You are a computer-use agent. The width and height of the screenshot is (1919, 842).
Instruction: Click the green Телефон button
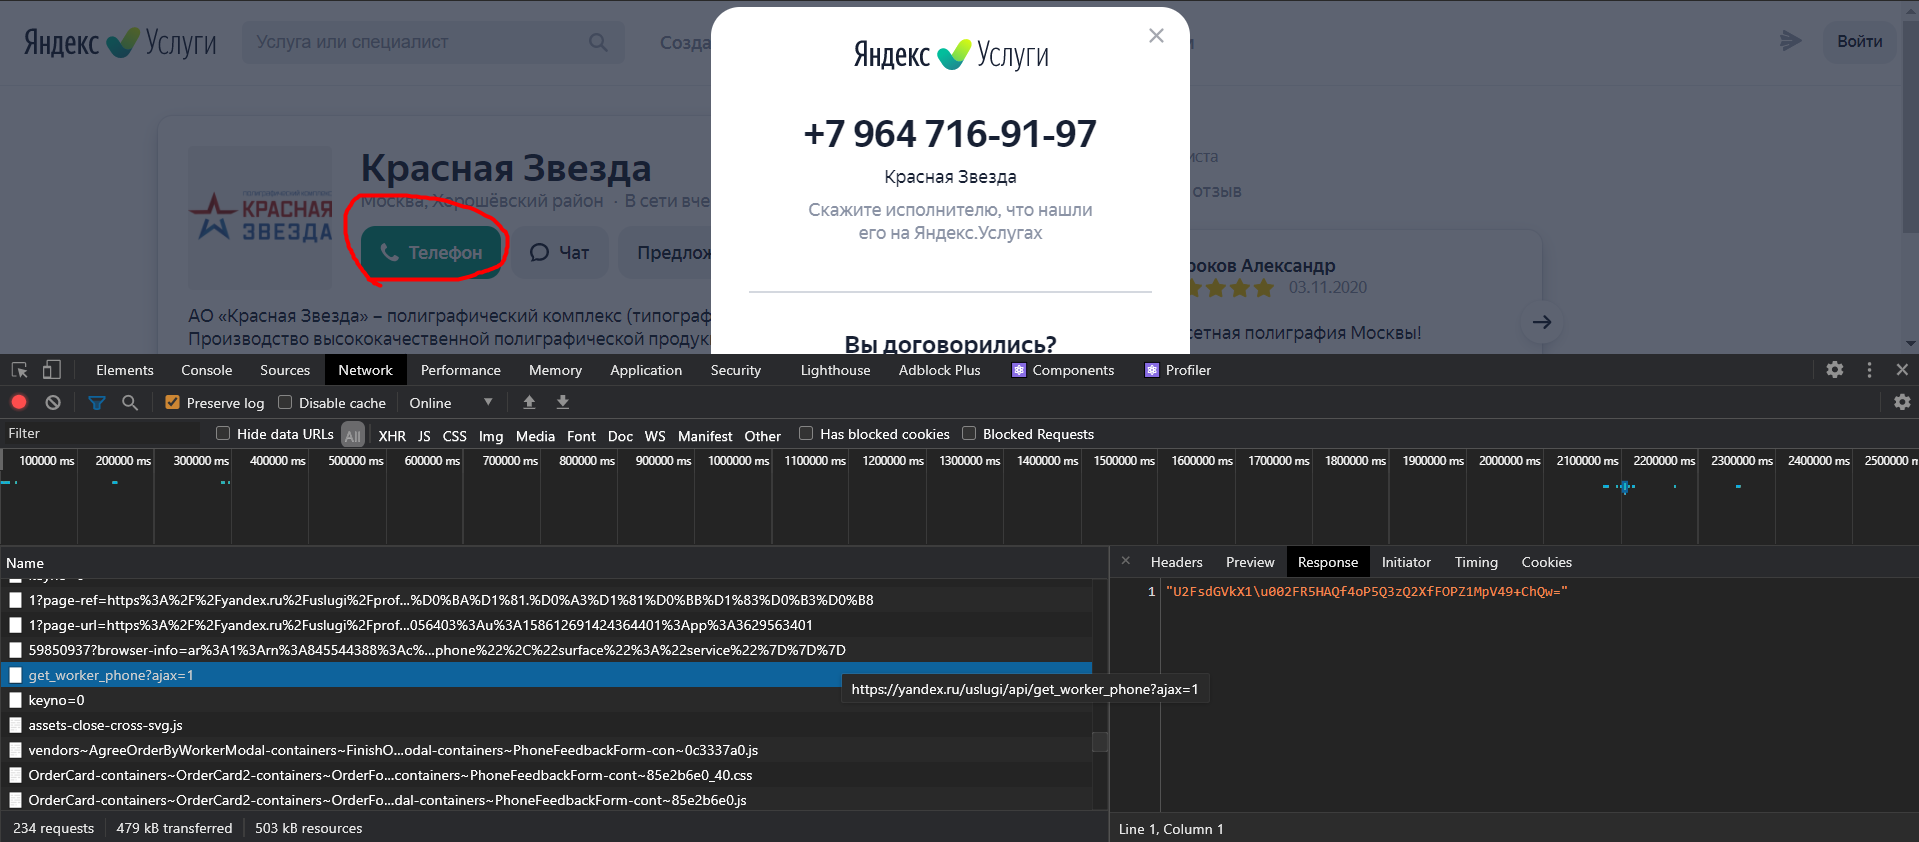(431, 253)
